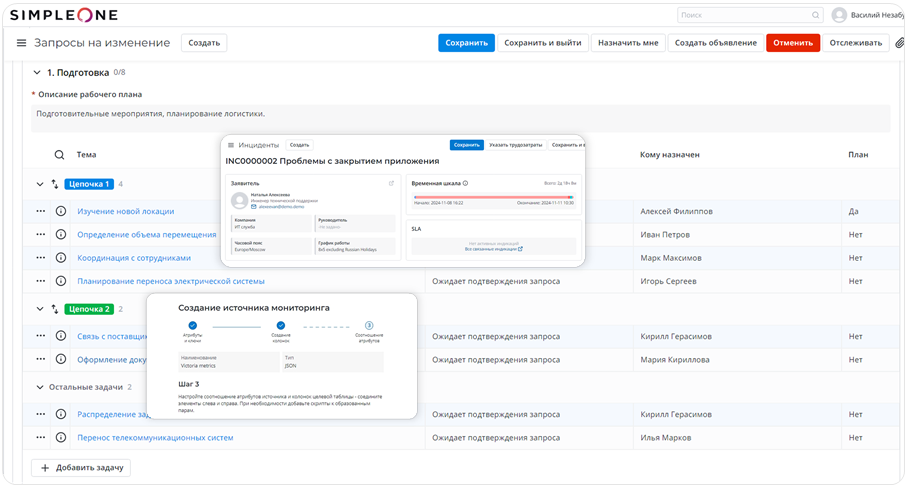Click Отслеживать button
This screenshot has height=486, width=908.
pyautogui.click(x=856, y=43)
